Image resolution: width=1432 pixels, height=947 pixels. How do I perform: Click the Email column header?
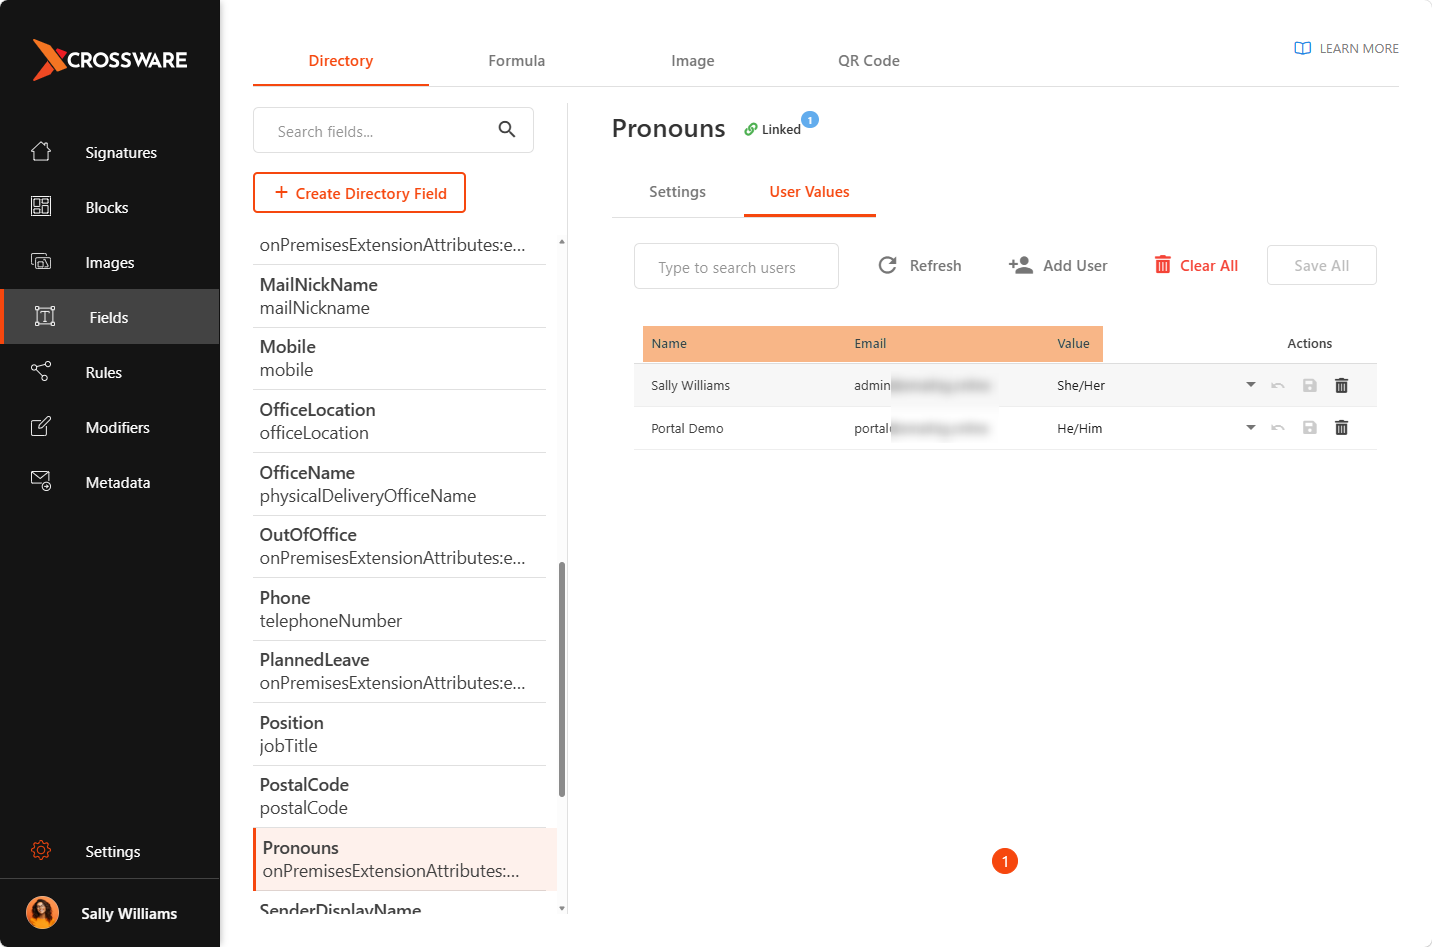[x=870, y=344]
